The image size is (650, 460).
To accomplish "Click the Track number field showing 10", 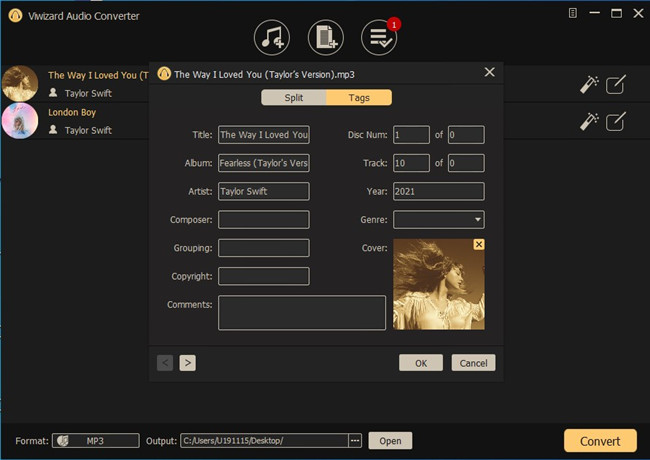I will 411,163.
